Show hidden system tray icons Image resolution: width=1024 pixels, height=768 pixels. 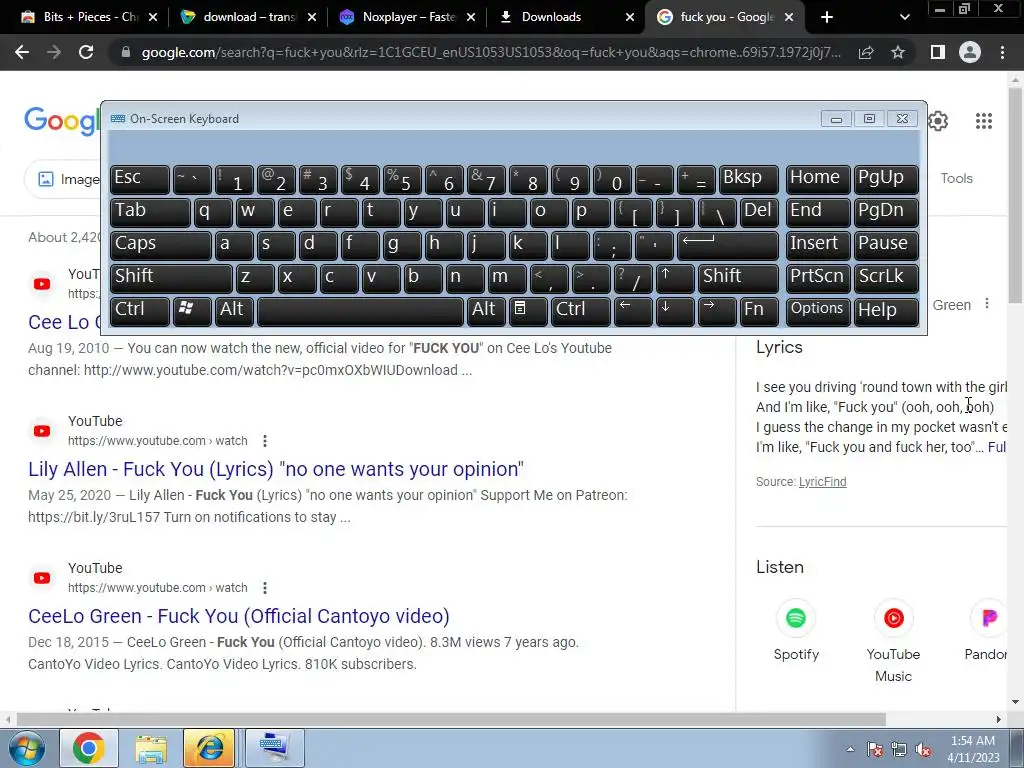[x=850, y=749]
